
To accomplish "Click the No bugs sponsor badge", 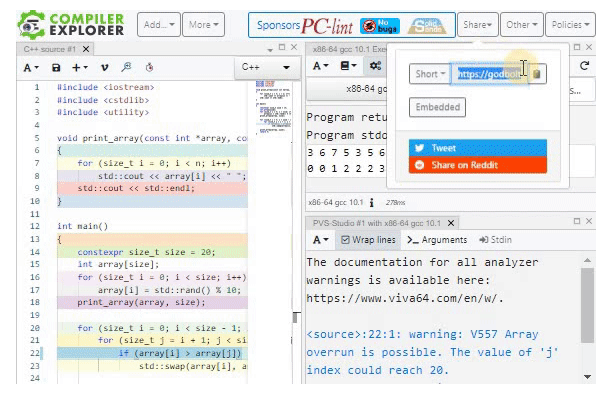I will tap(379, 26).
